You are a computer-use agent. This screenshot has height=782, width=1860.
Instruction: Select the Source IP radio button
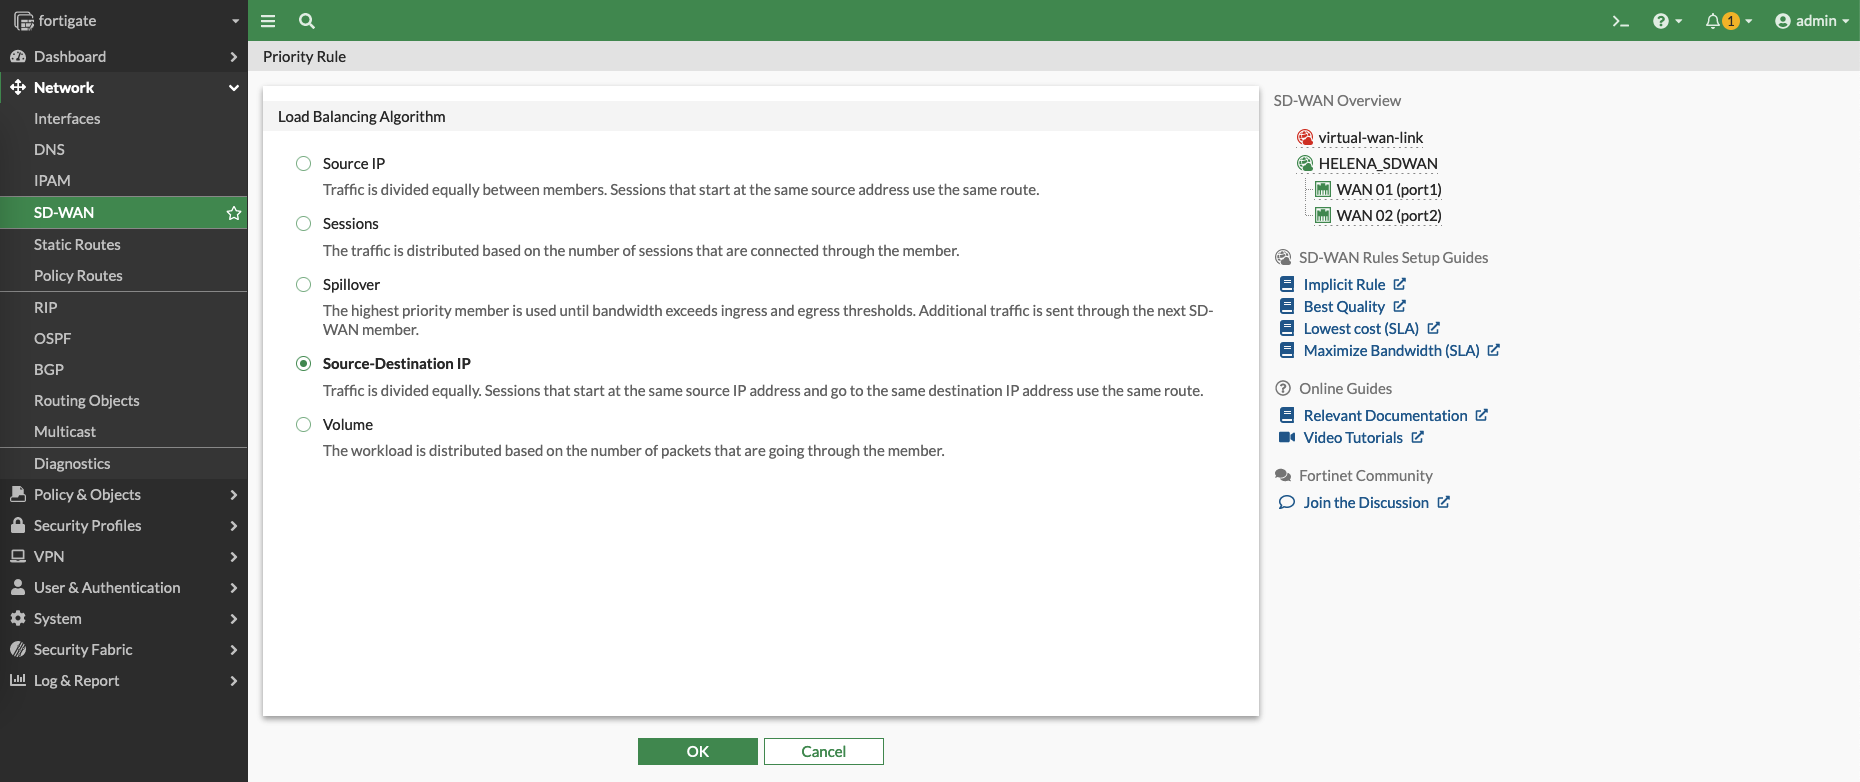click(x=304, y=164)
